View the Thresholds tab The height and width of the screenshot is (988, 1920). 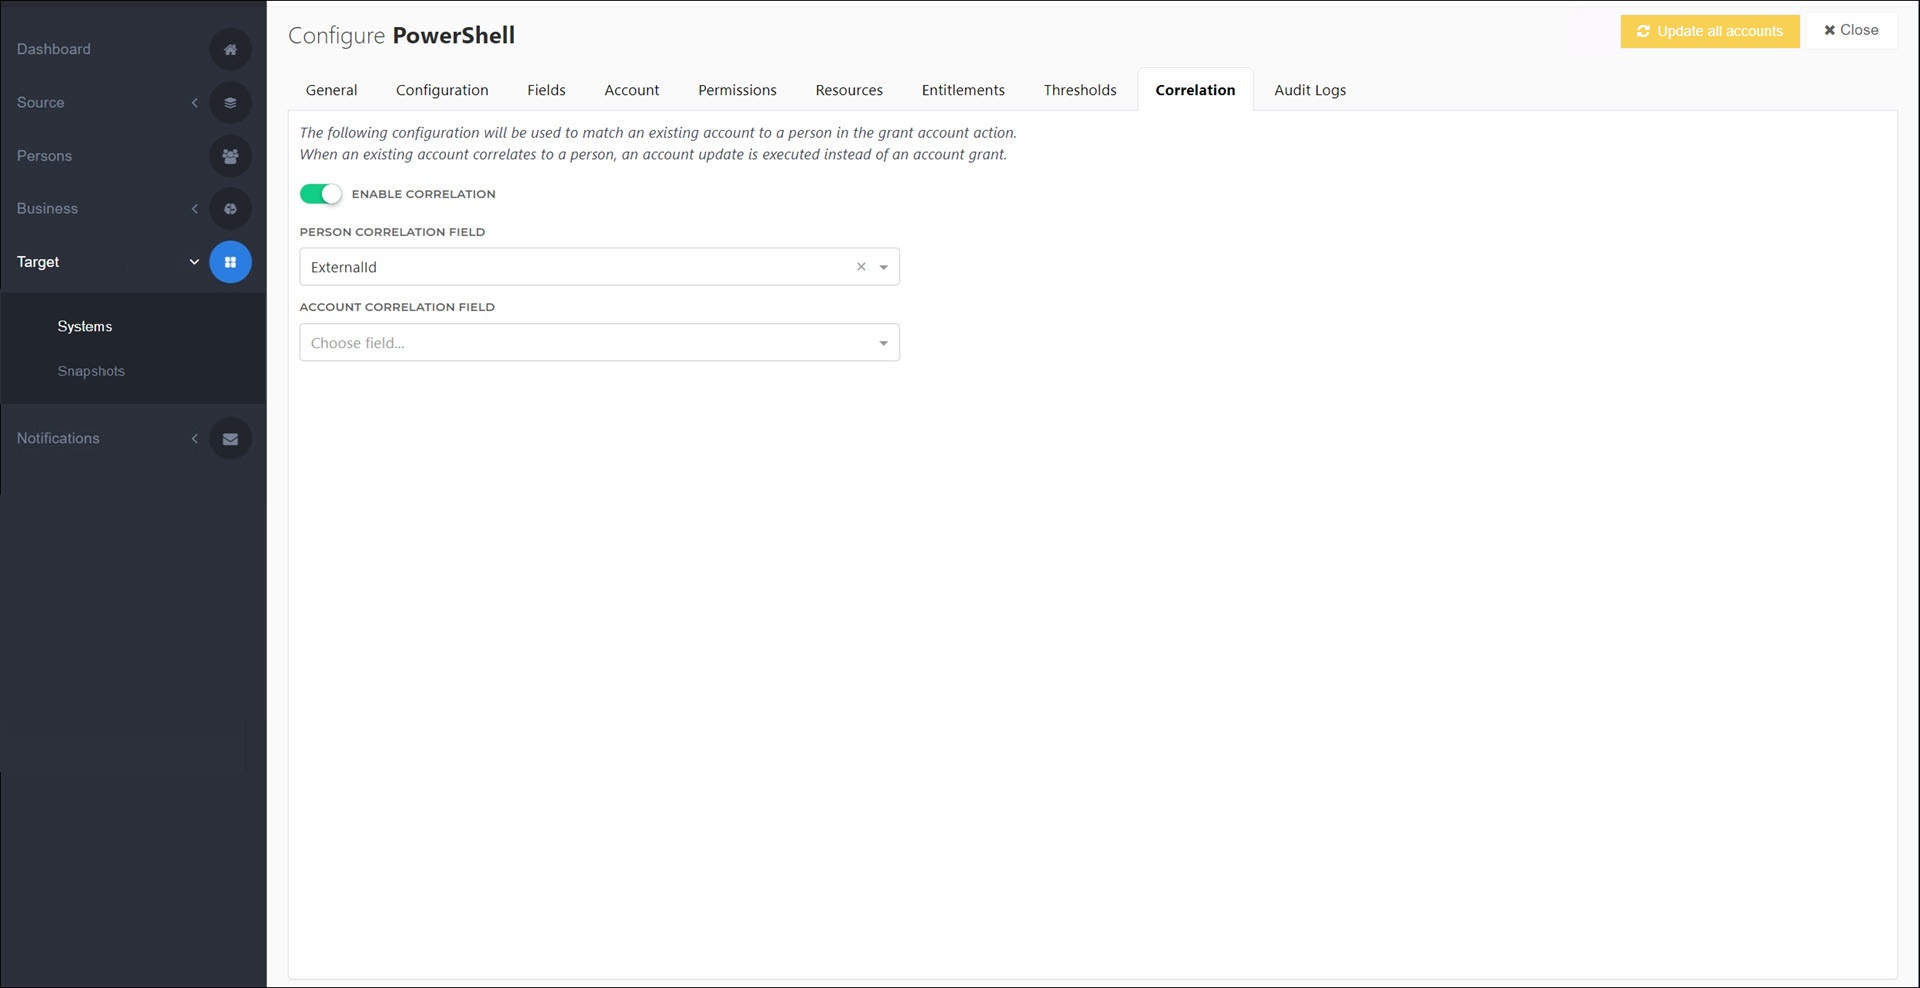[x=1080, y=90]
